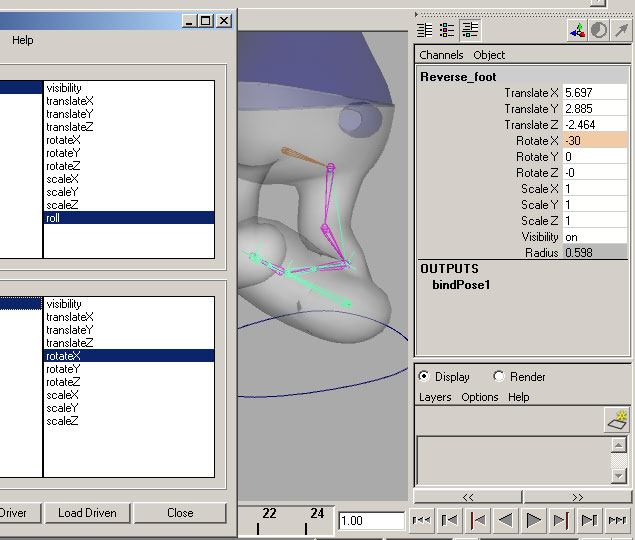Click the current frame field showing 1.00
This screenshot has width=635, height=540.
pos(368,520)
